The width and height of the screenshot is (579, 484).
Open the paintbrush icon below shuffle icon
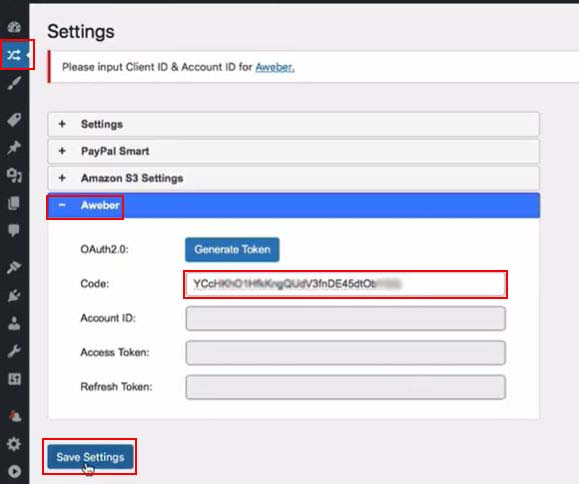tap(14, 83)
